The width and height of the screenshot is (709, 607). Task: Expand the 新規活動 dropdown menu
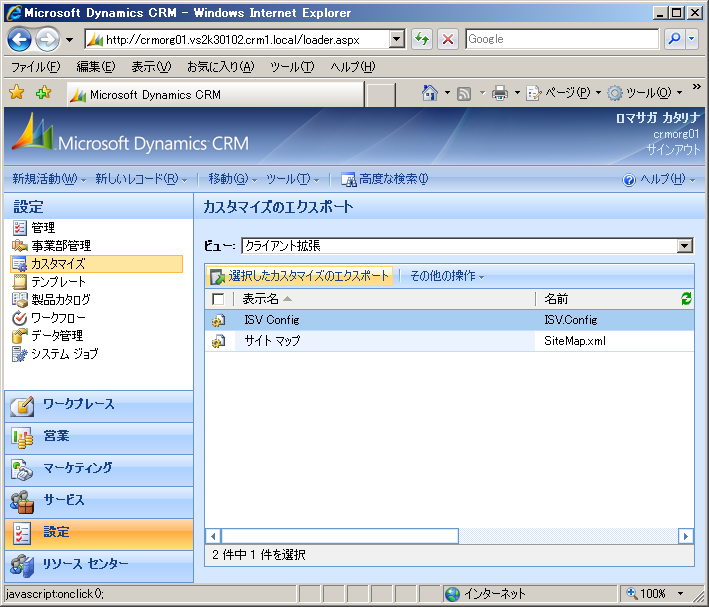click(49, 179)
